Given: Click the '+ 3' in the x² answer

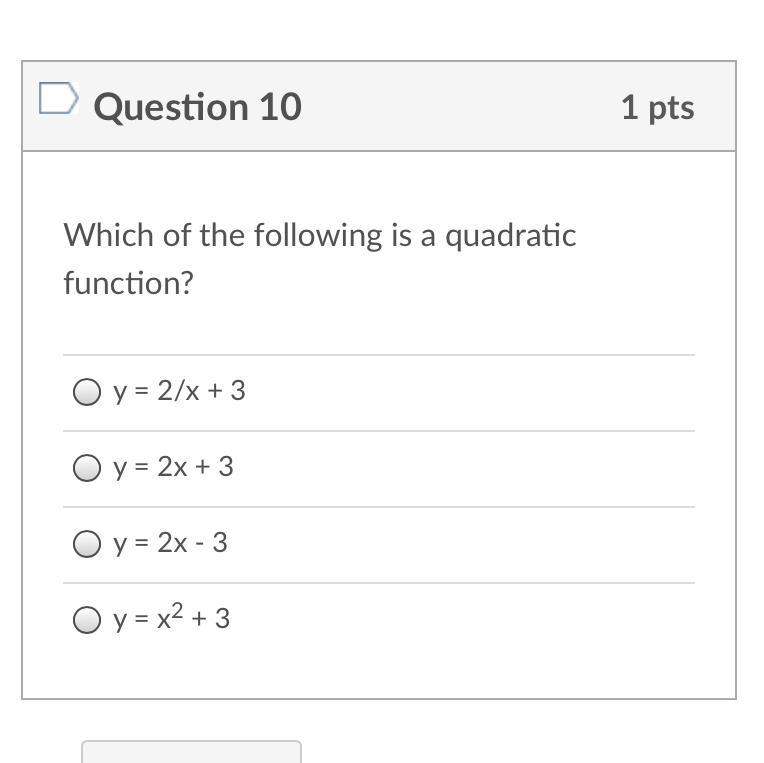Looking at the screenshot, I should (212, 619).
